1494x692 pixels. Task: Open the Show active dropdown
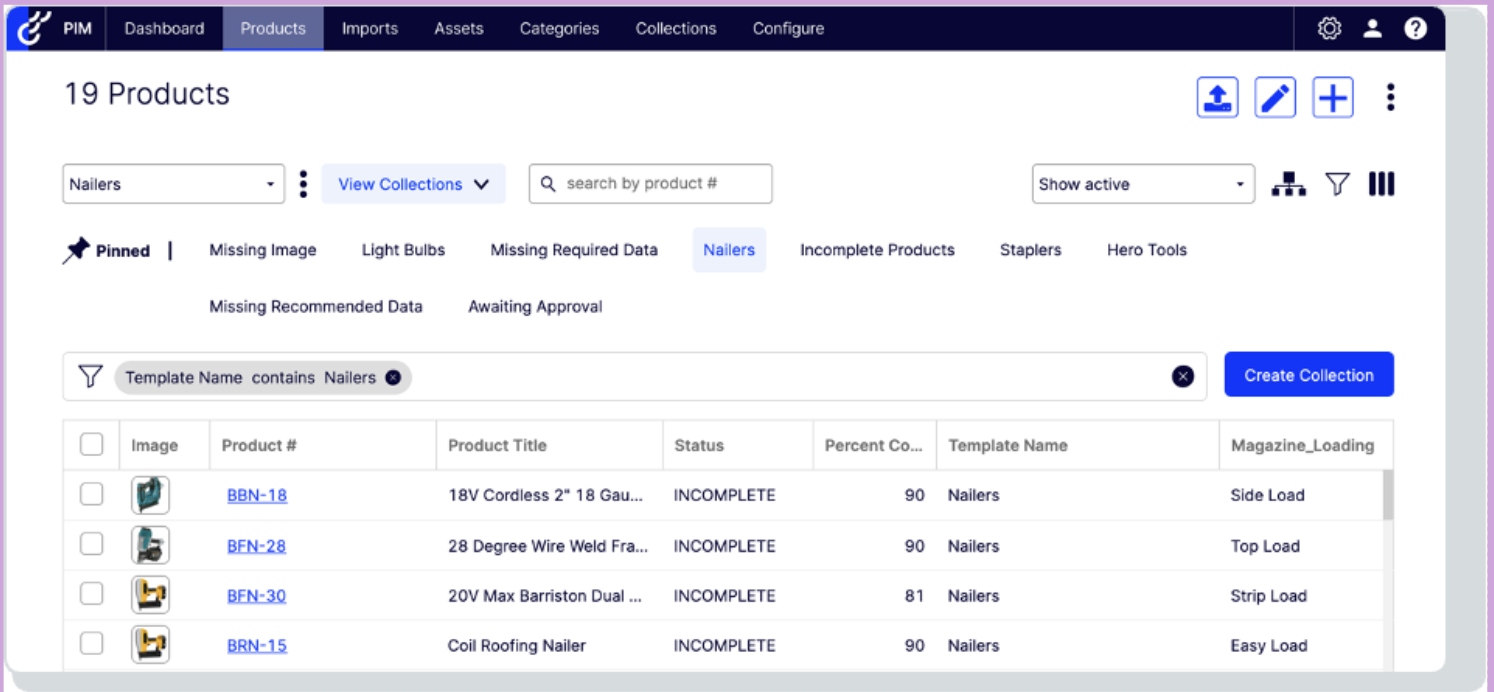(1143, 184)
